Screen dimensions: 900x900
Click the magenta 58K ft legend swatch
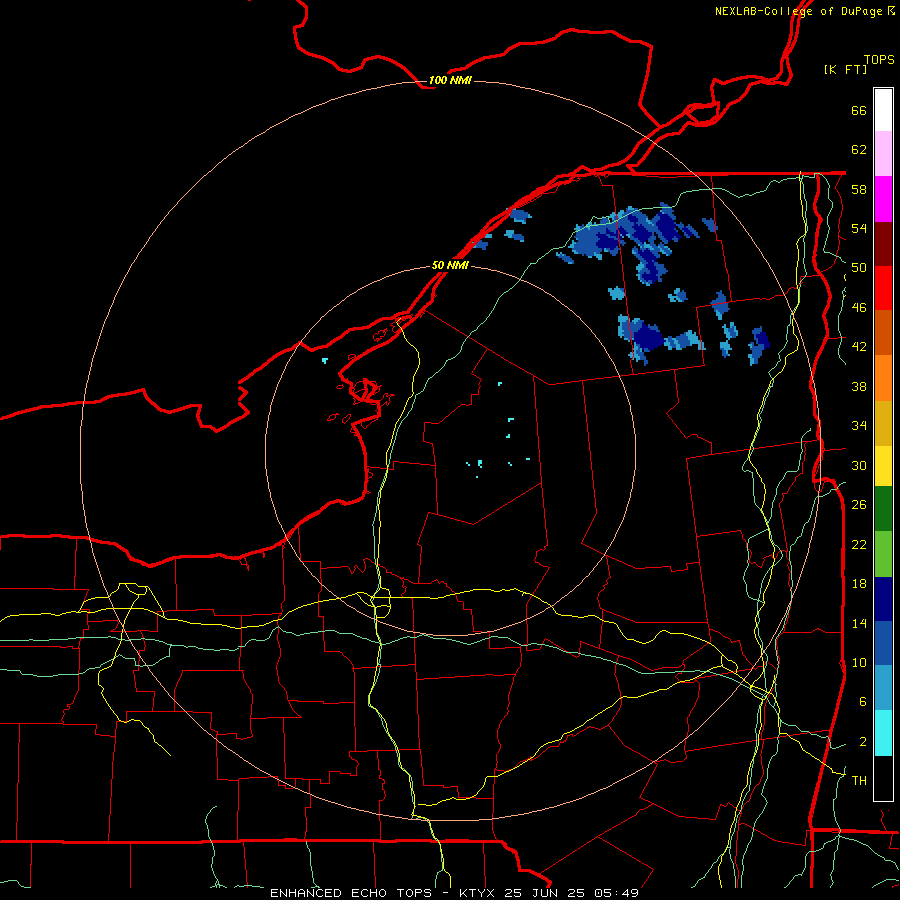pyautogui.click(x=883, y=199)
